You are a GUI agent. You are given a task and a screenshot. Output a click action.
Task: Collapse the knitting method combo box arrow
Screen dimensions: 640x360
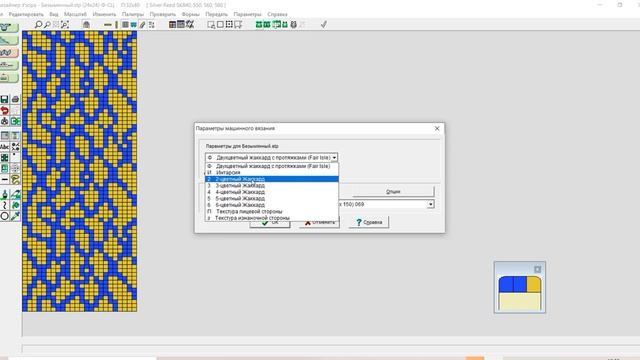[334, 158]
